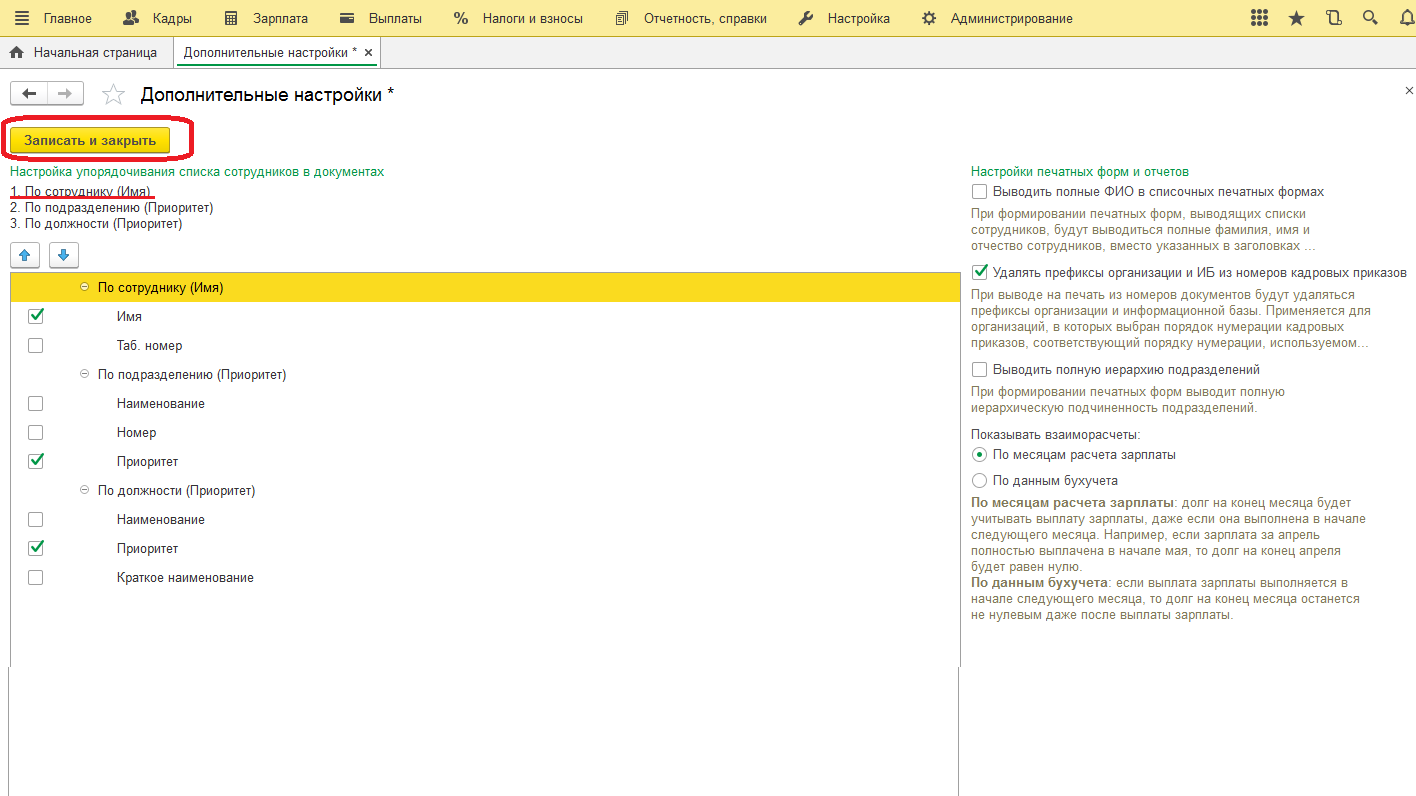Viewport: 1416px width, 796px height.
Task: Collapse the По должности (Приоритет) group
Action: click(85, 490)
